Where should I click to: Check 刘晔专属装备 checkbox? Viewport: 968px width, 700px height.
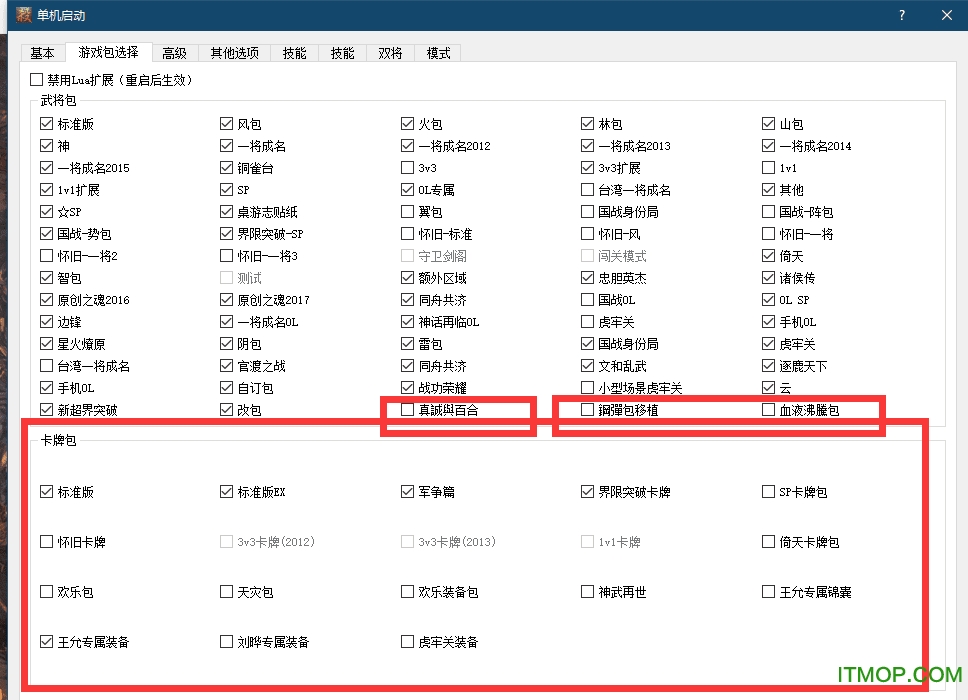[x=227, y=642]
